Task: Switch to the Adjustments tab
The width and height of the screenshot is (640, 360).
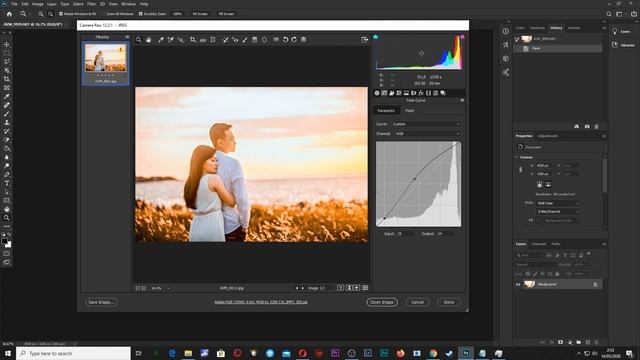Action: click(547, 136)
